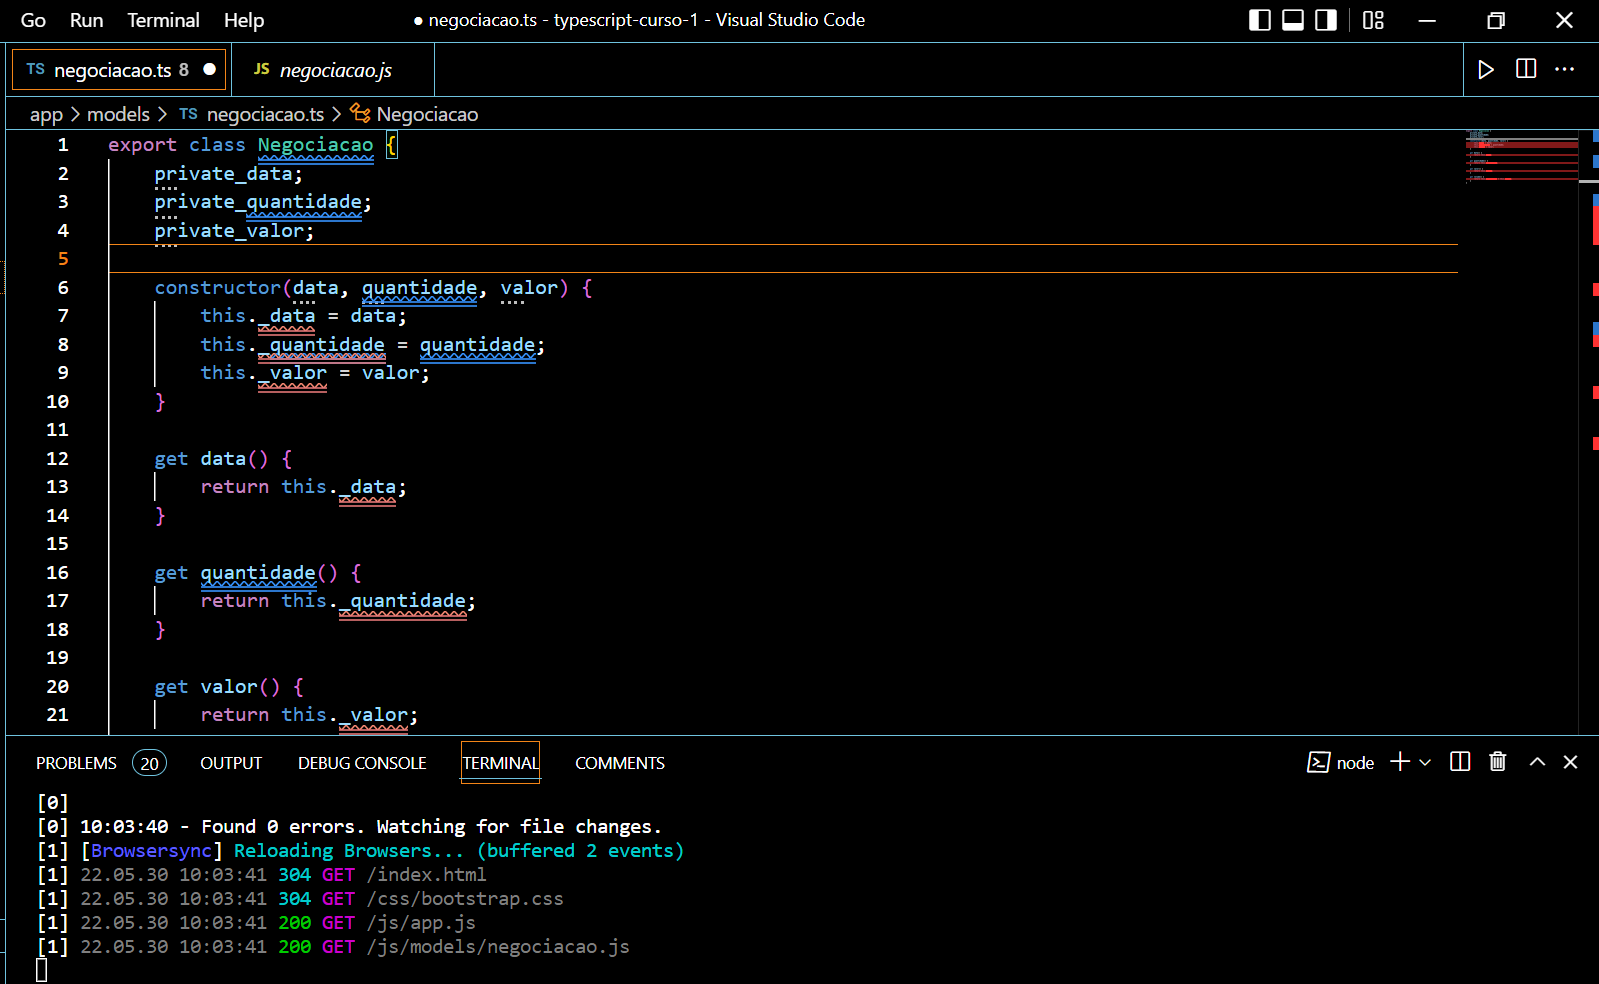Open the DEBUG CONSOLE panel tab
This screenshot has width=1599, height=984.
362,763
